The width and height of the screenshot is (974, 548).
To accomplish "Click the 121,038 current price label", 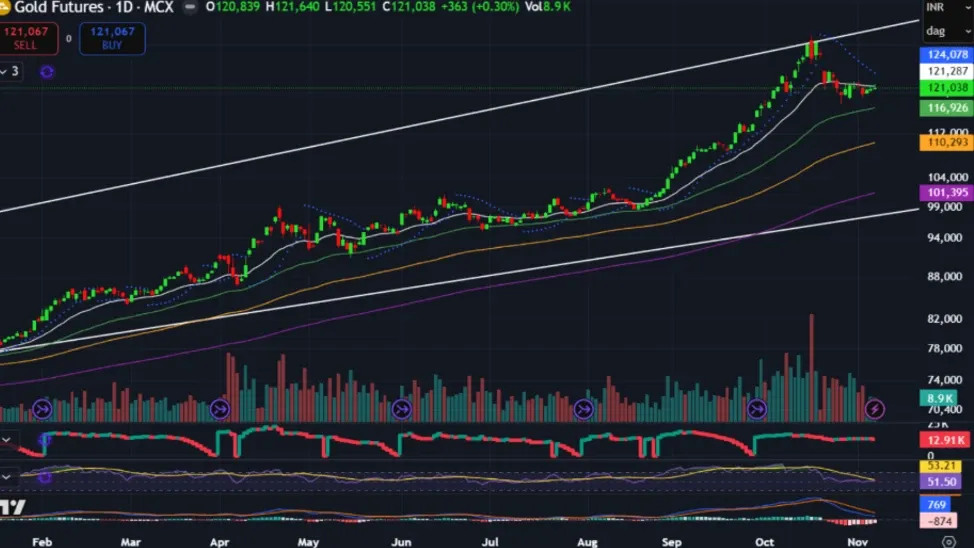I will coord(946,89).
